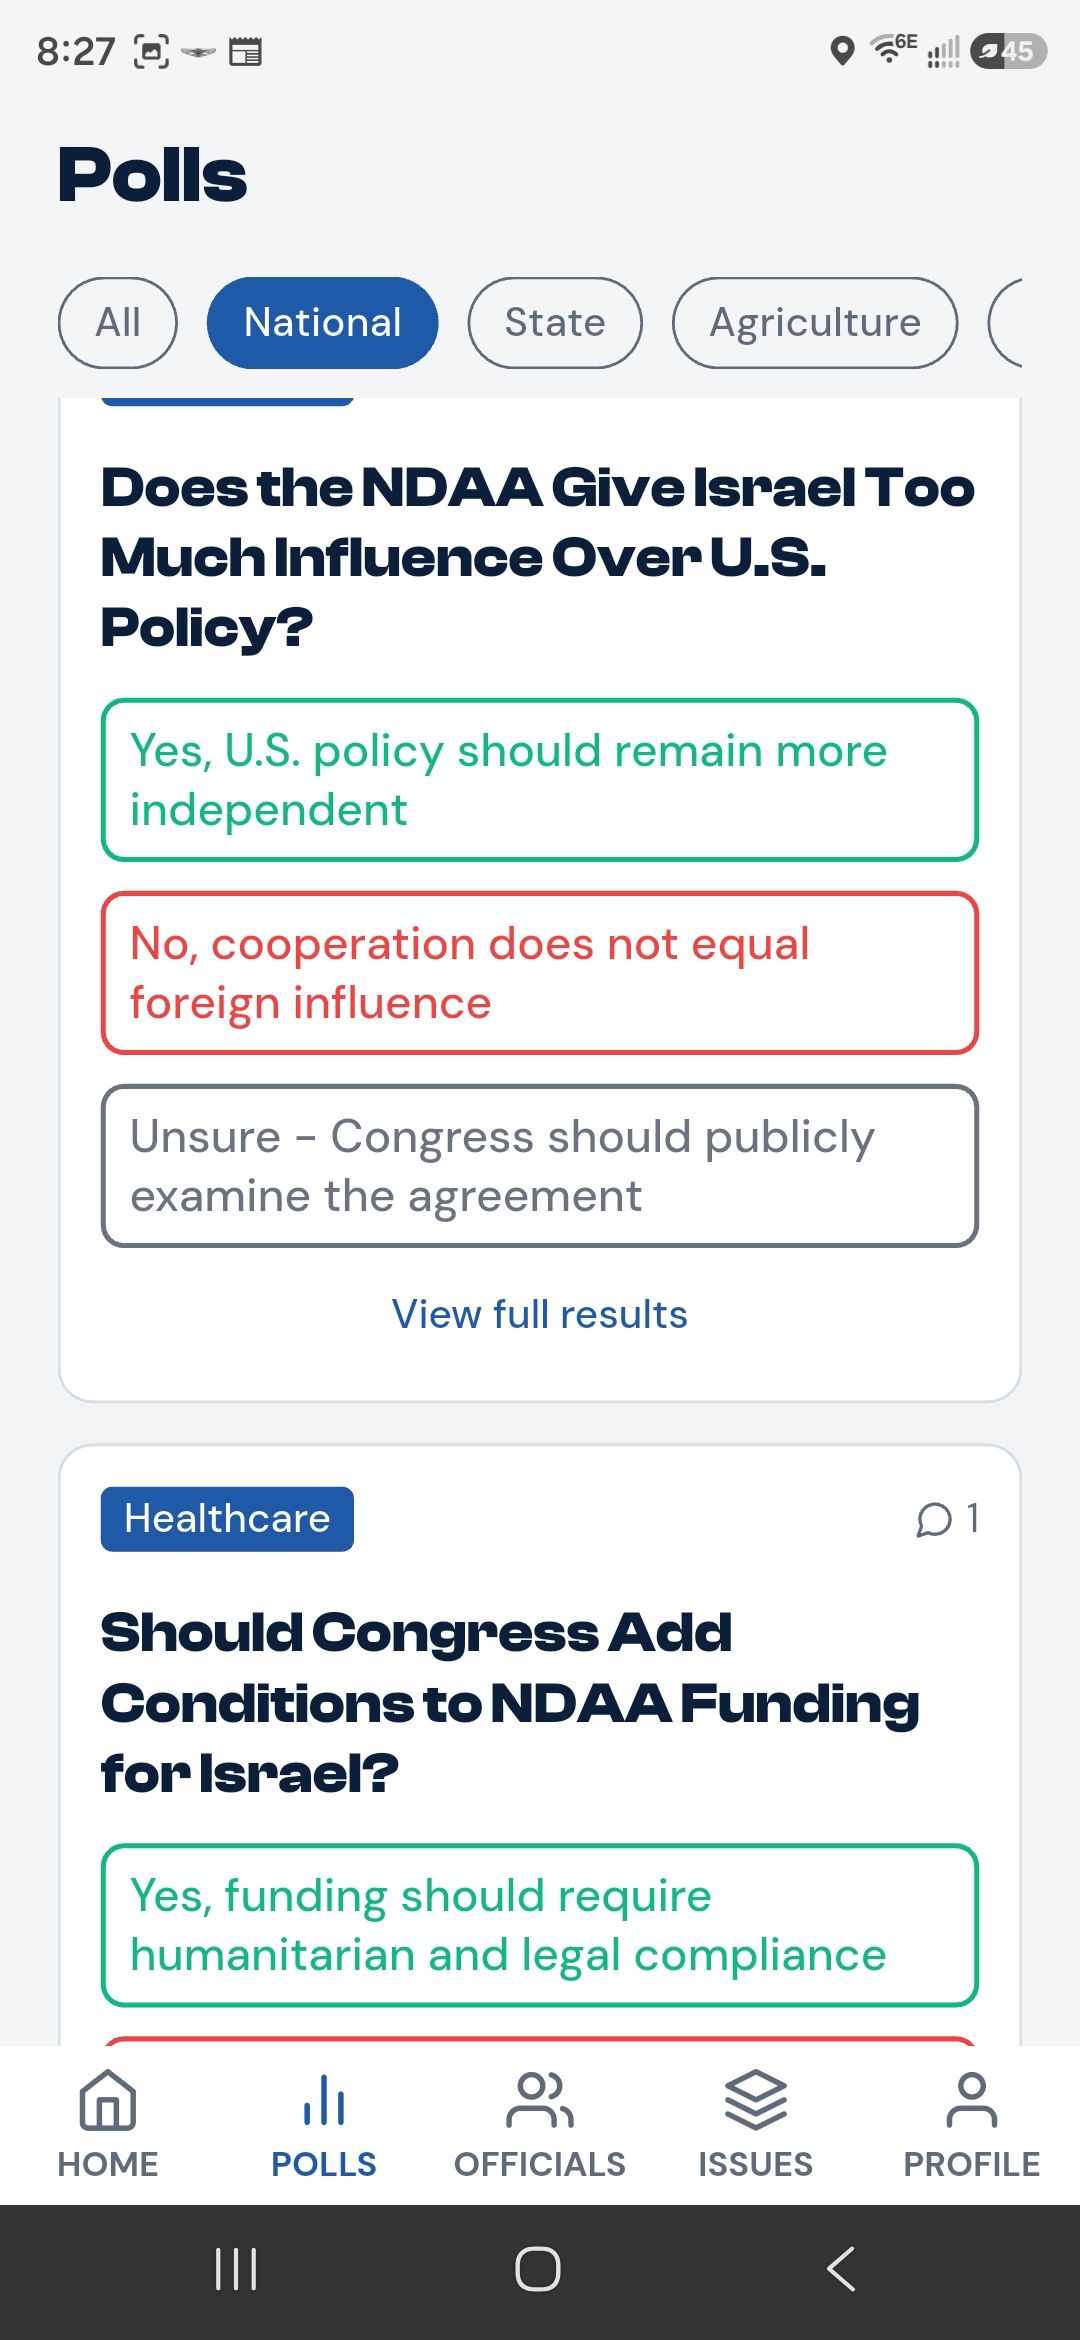Tap Android back navigation arrow

(841, 2268)
